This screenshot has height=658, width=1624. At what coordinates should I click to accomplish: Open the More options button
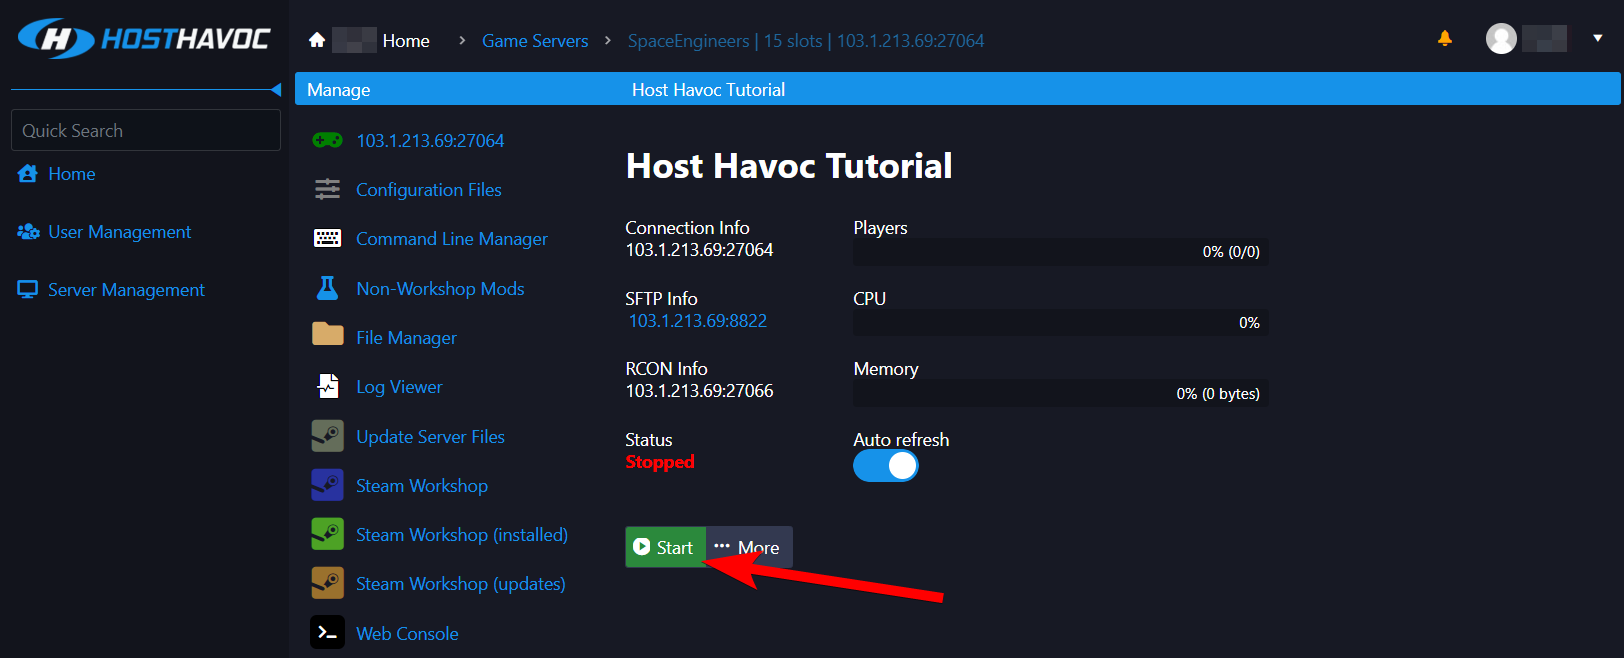point(749,547)
